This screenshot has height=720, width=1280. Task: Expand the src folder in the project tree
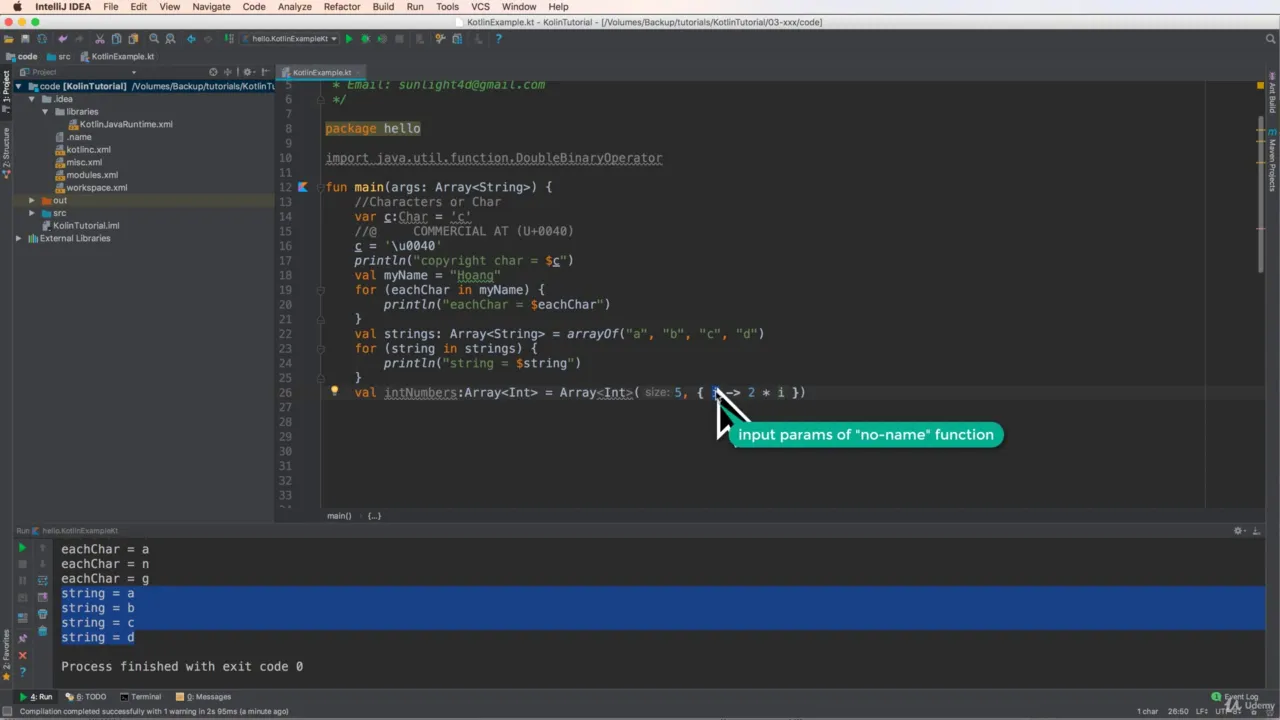click(31, 213)
